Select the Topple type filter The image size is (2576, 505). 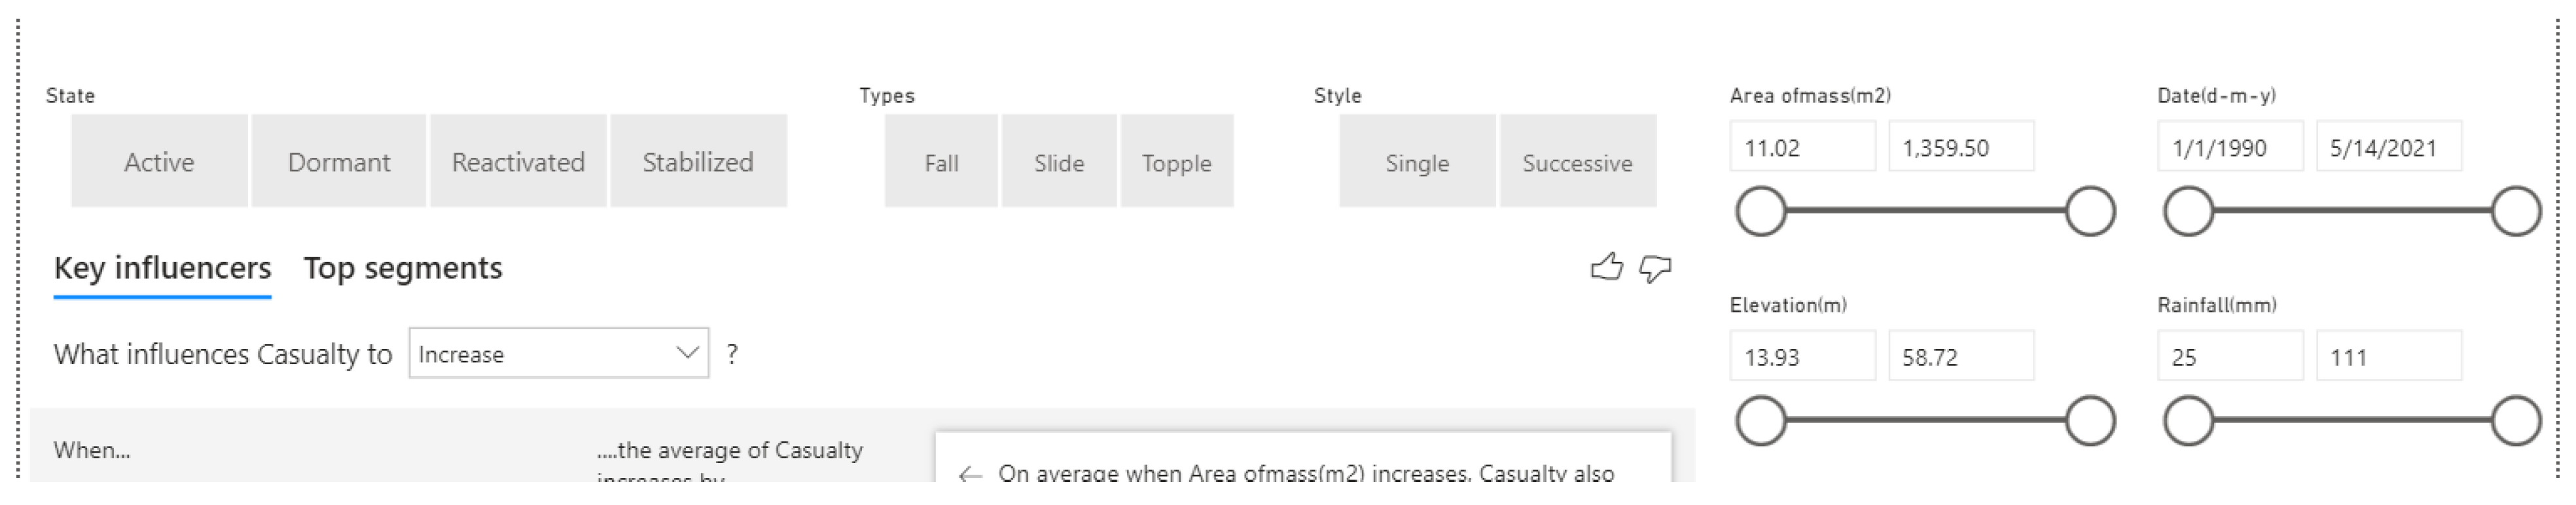pos(1177,162)
